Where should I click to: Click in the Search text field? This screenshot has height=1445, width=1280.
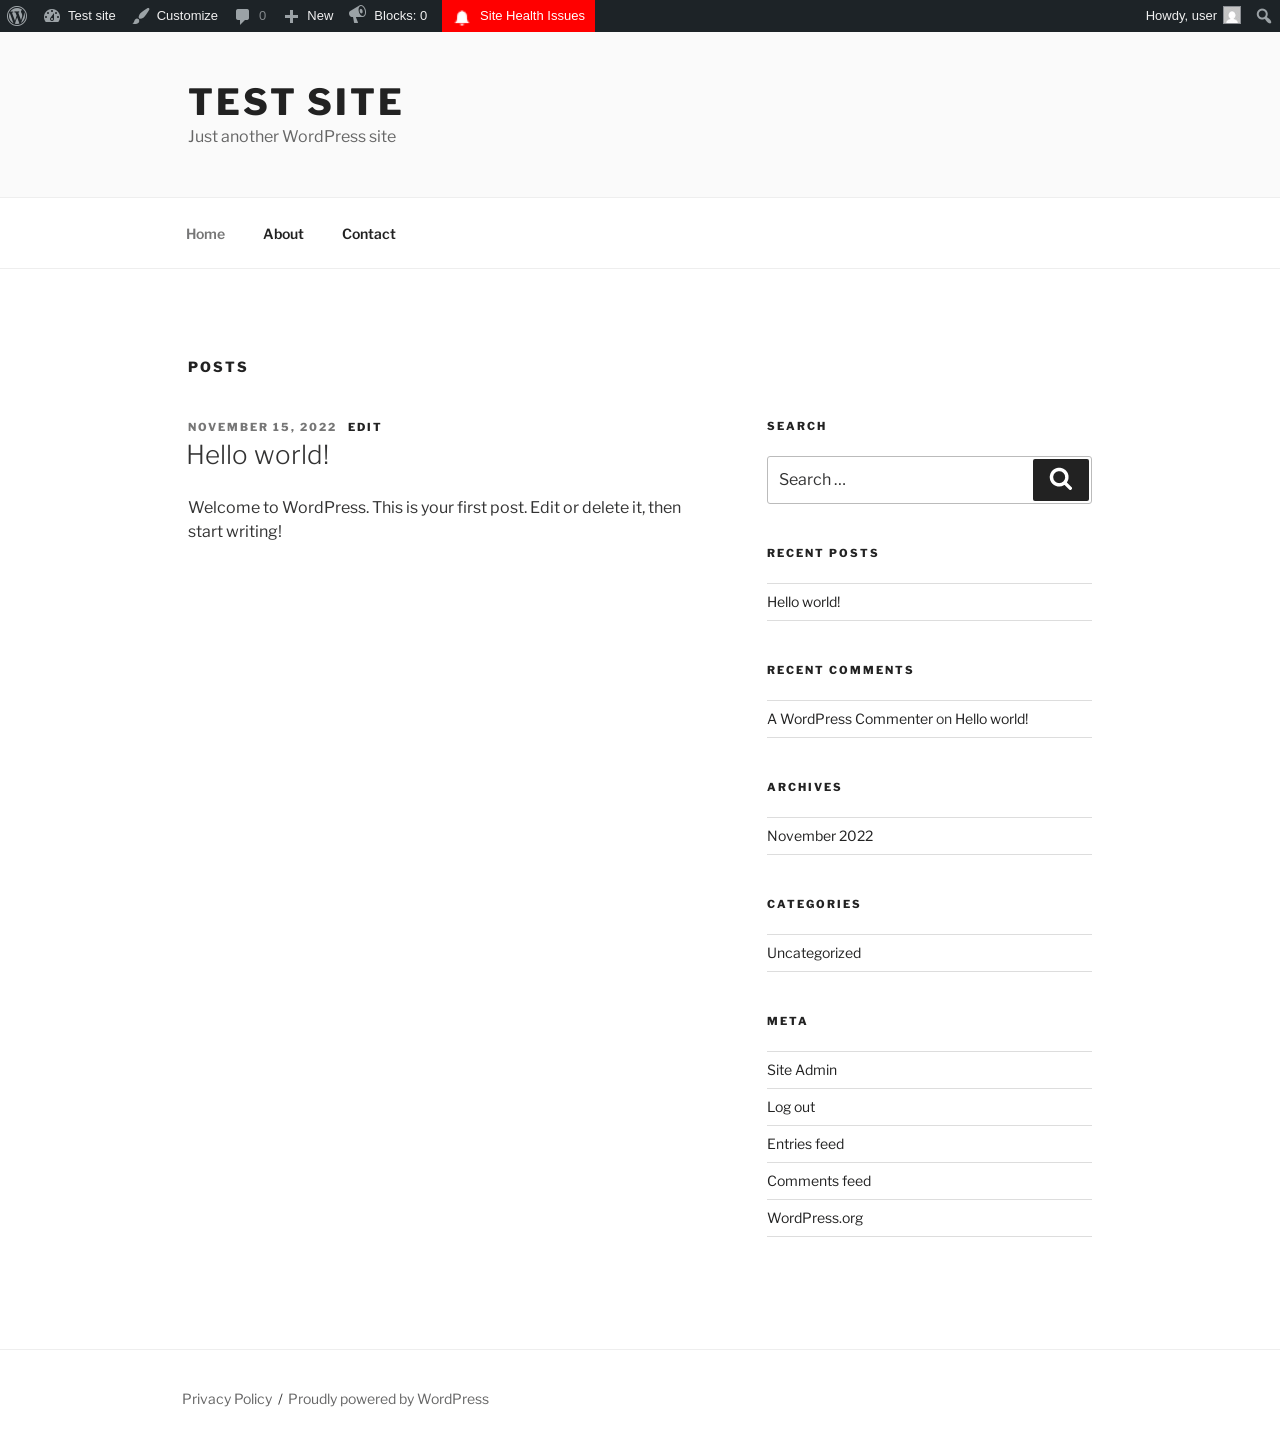tap(899, 480)
